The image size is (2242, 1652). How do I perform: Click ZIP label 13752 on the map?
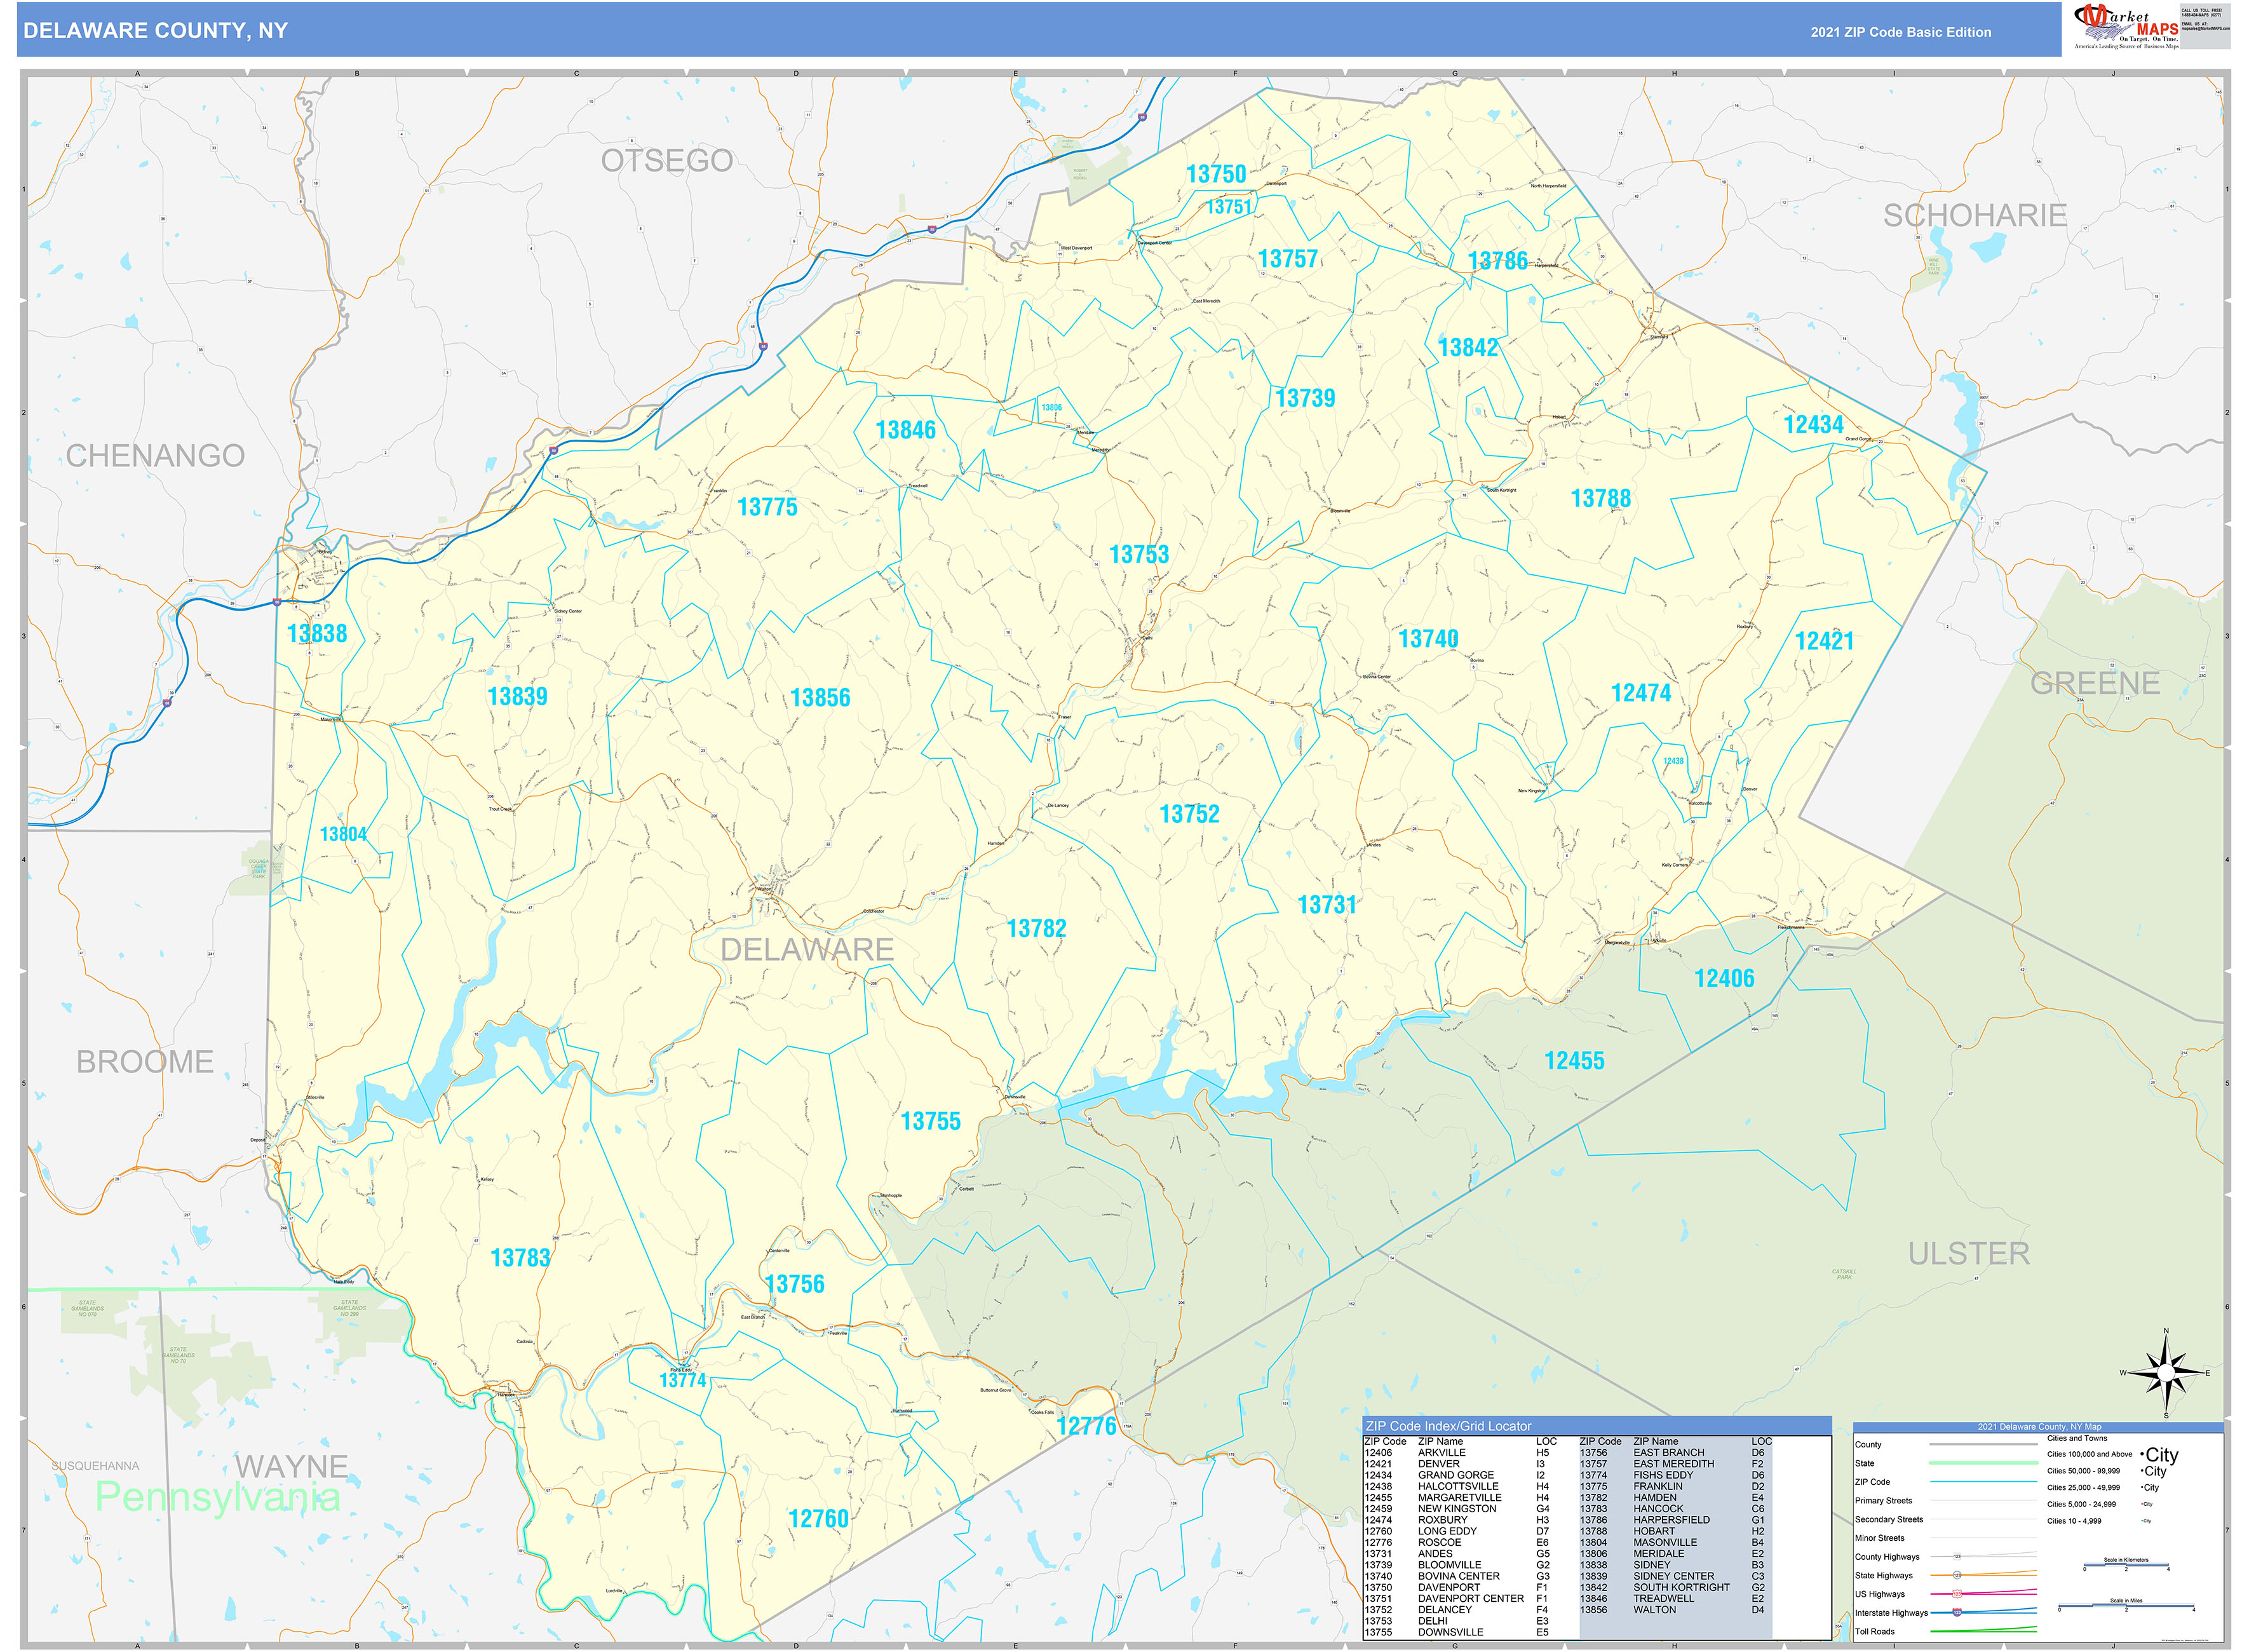1189,814
